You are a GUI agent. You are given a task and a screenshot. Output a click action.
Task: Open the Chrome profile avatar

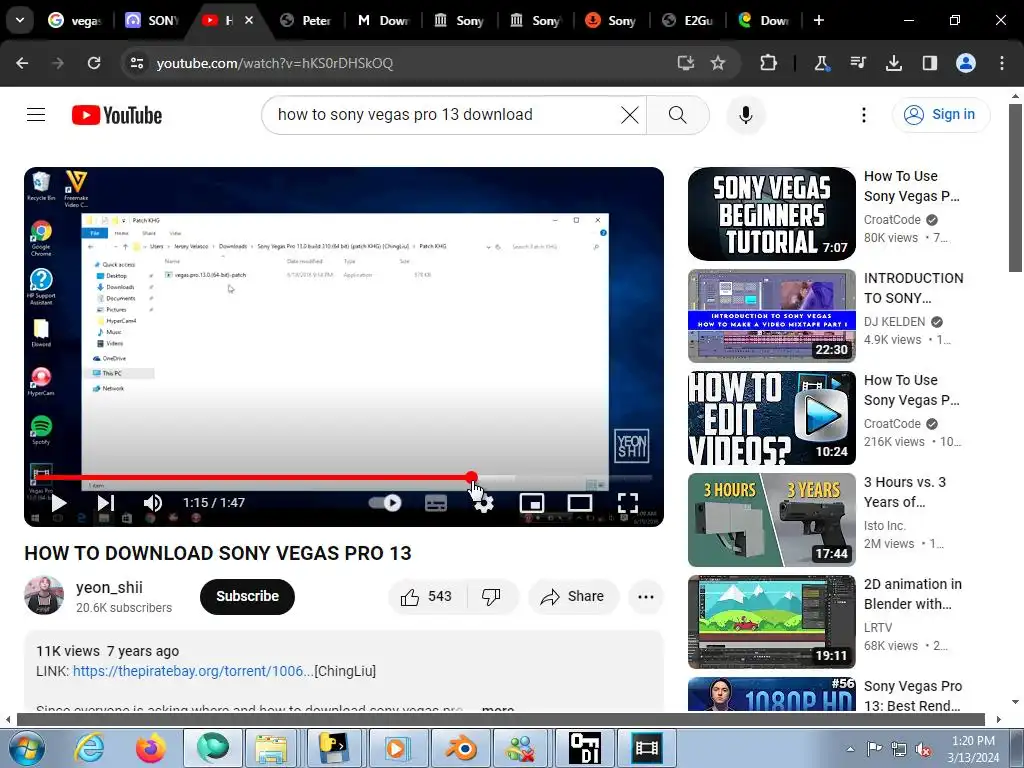click(x=966, y=63)
